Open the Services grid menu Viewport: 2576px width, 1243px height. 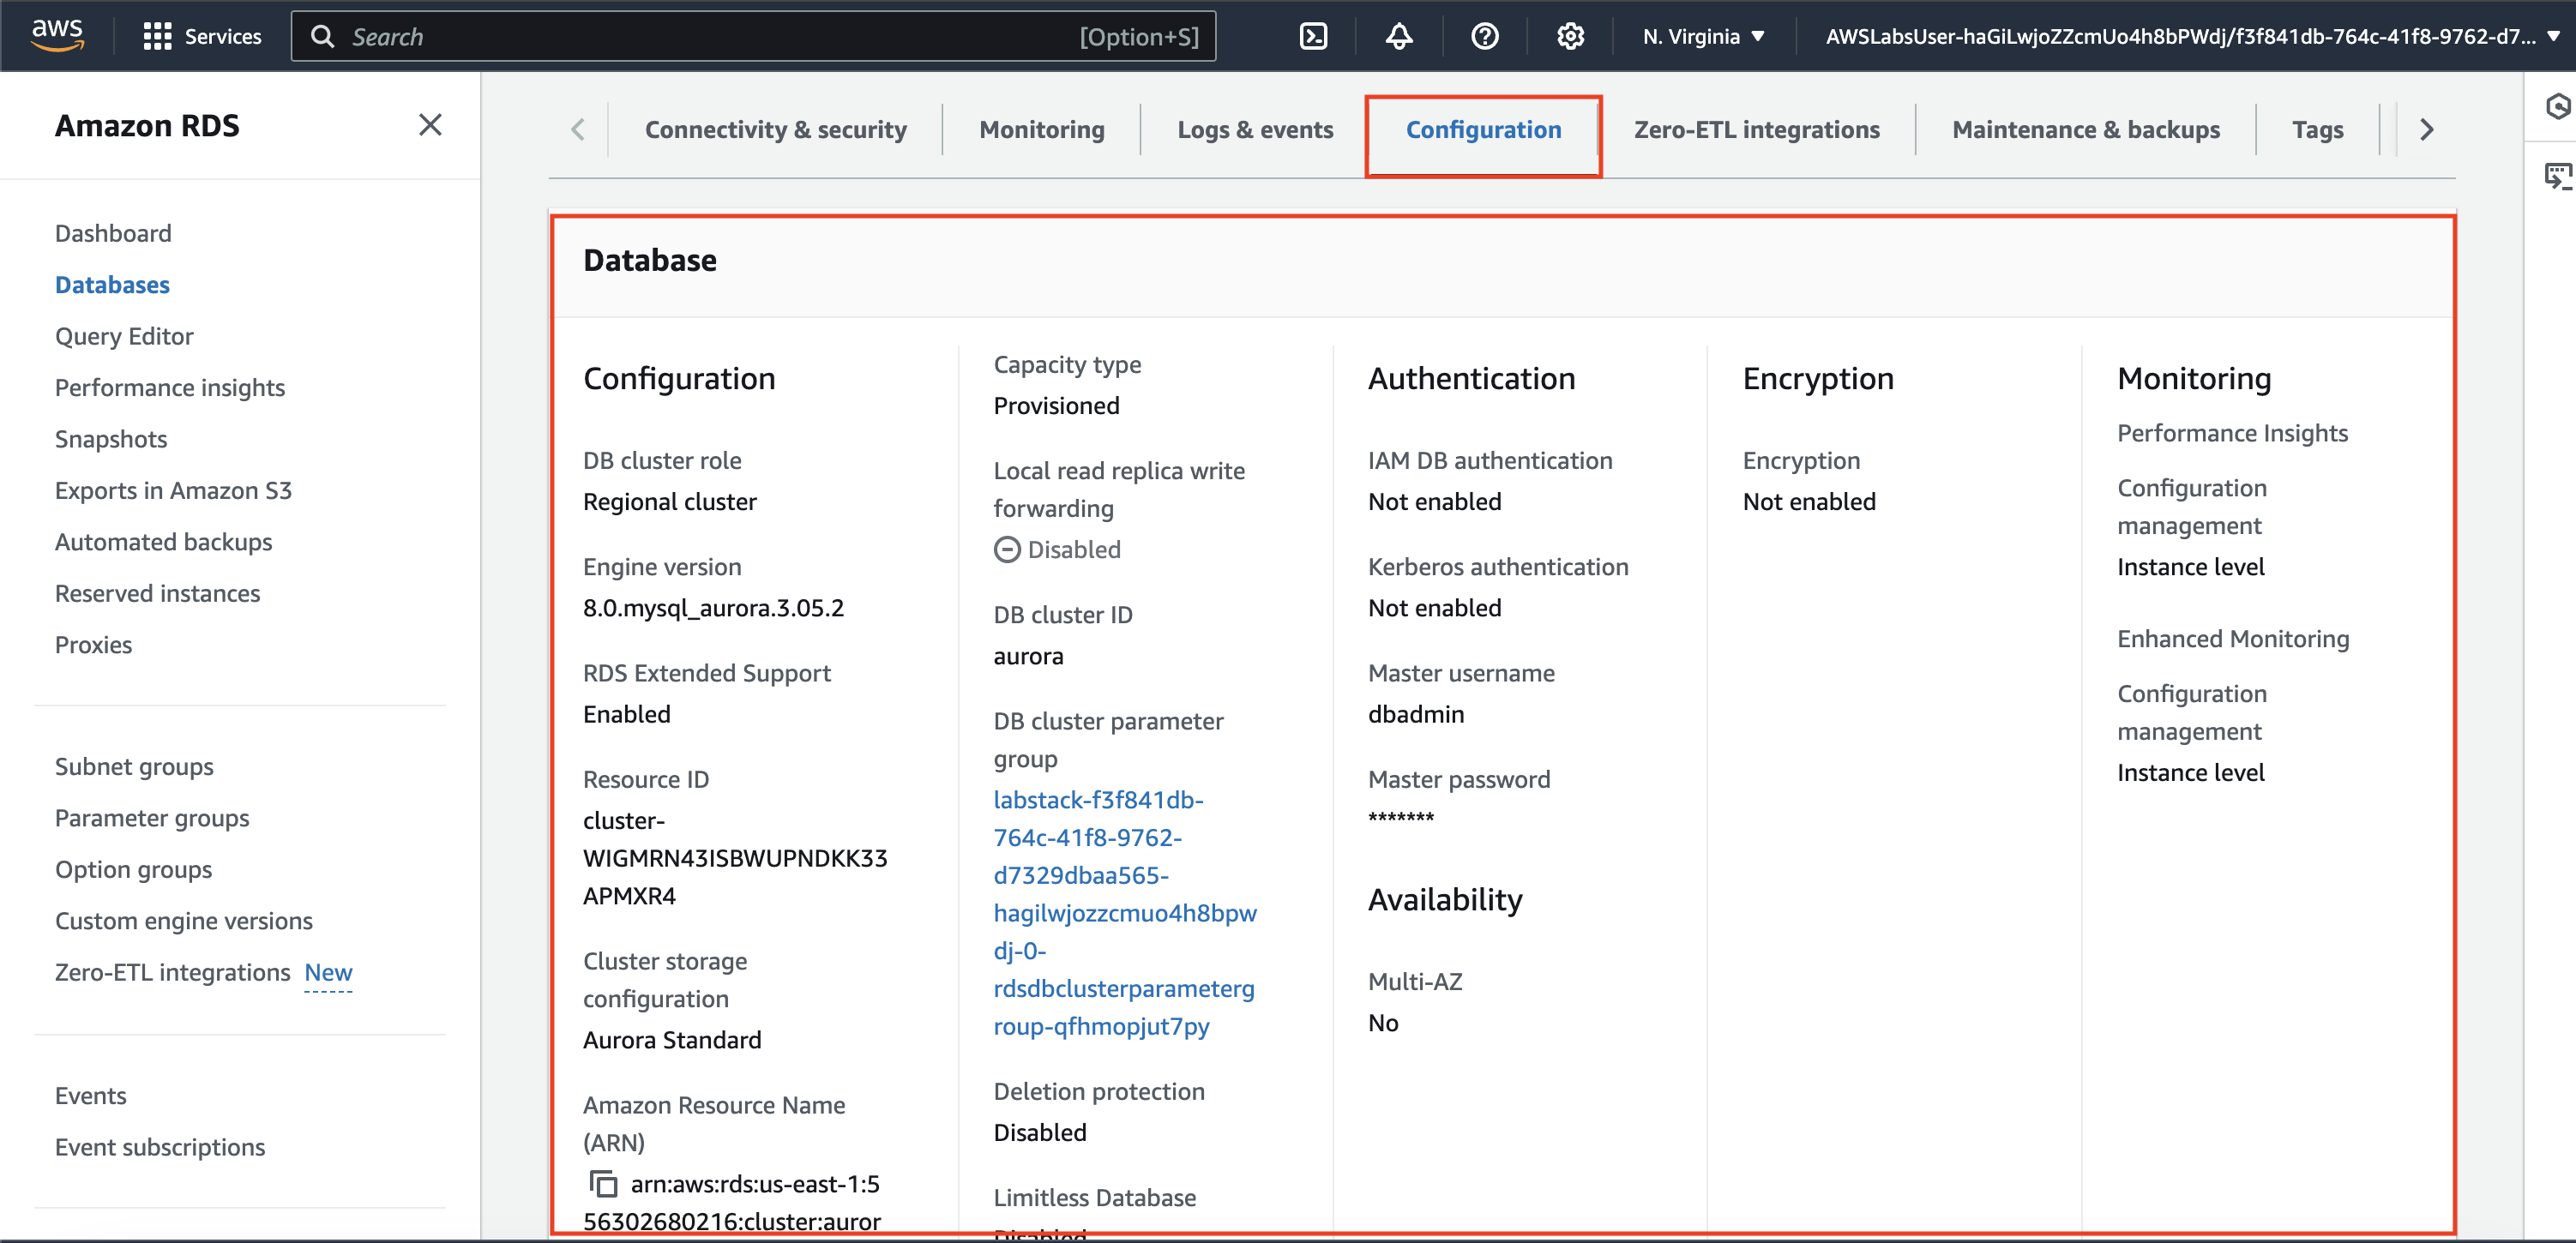[202, 36]
